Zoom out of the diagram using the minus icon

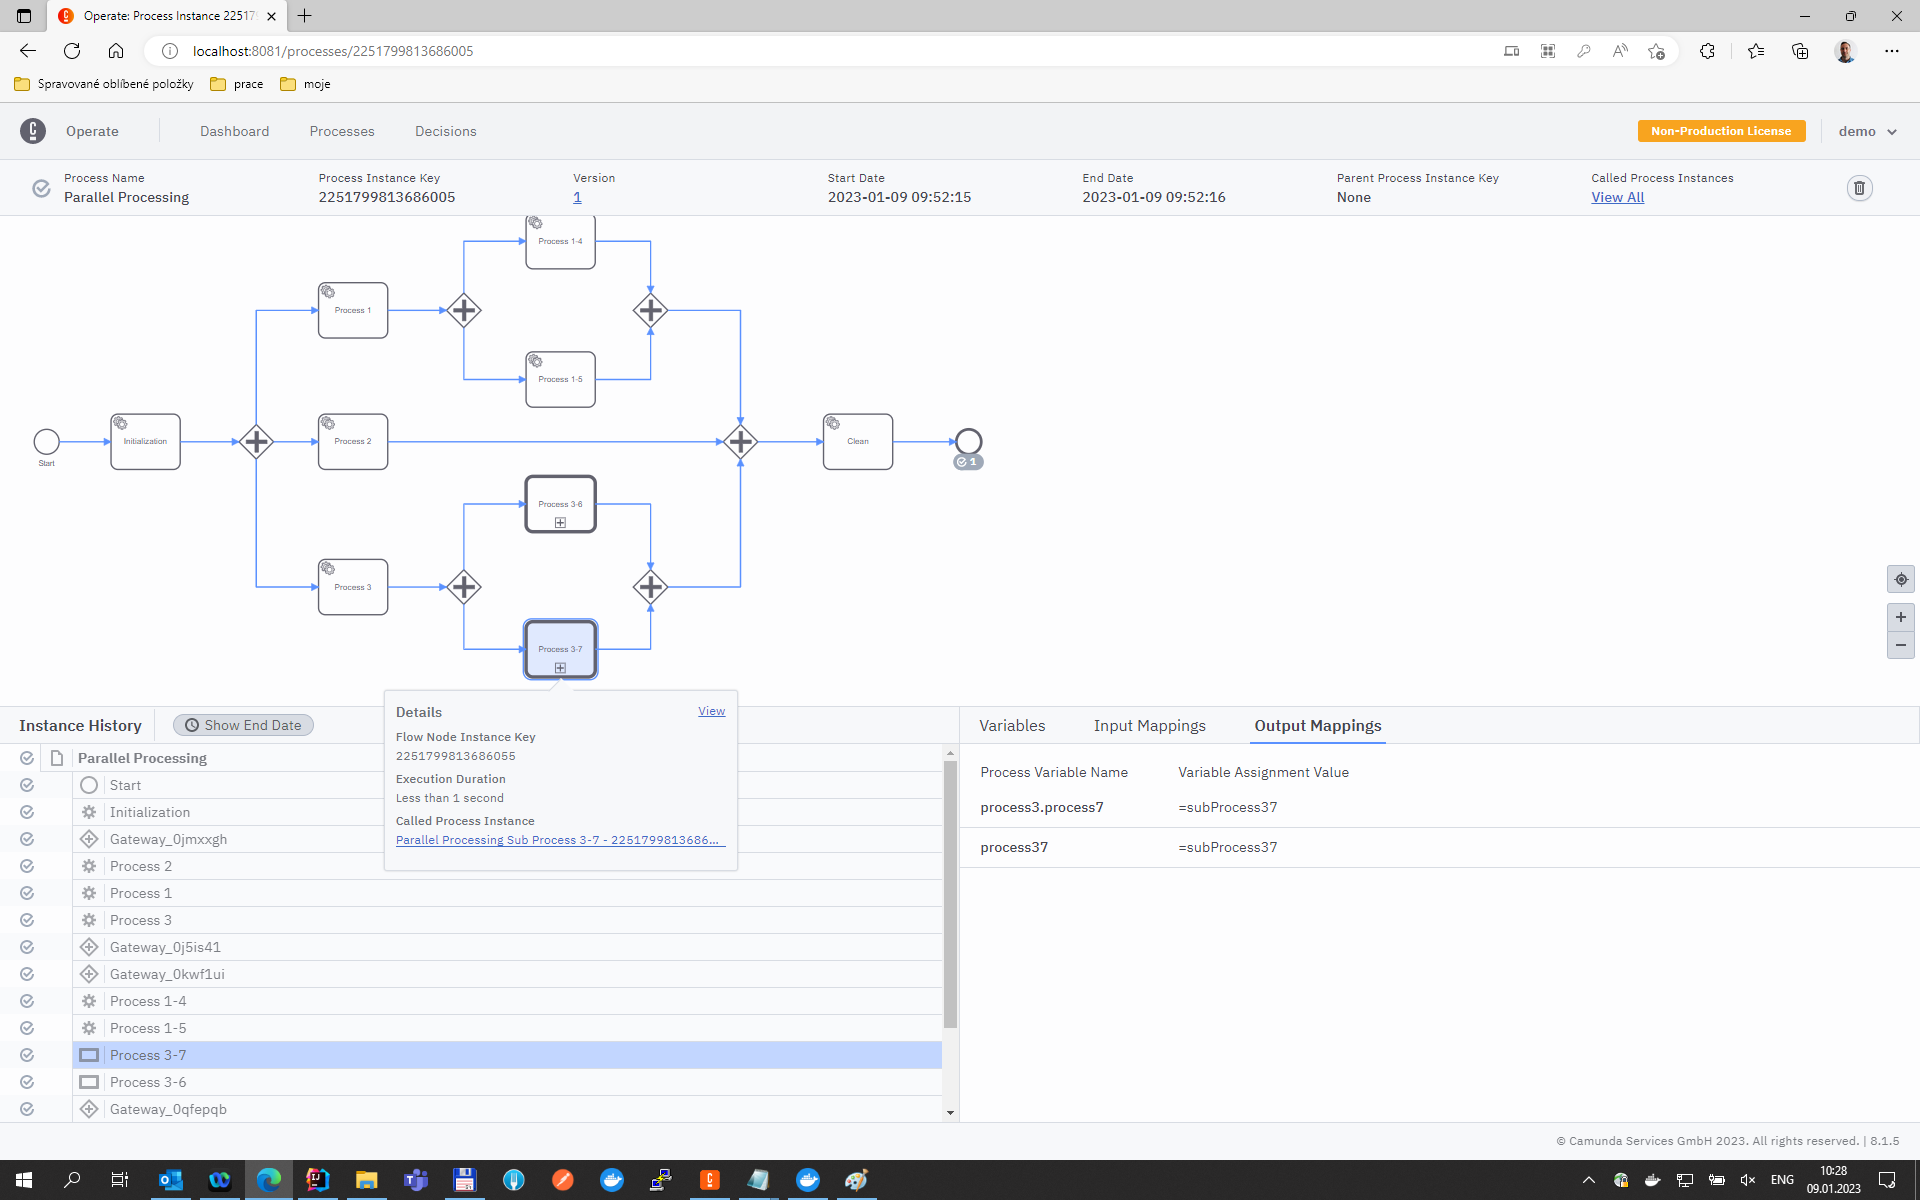1901,645
